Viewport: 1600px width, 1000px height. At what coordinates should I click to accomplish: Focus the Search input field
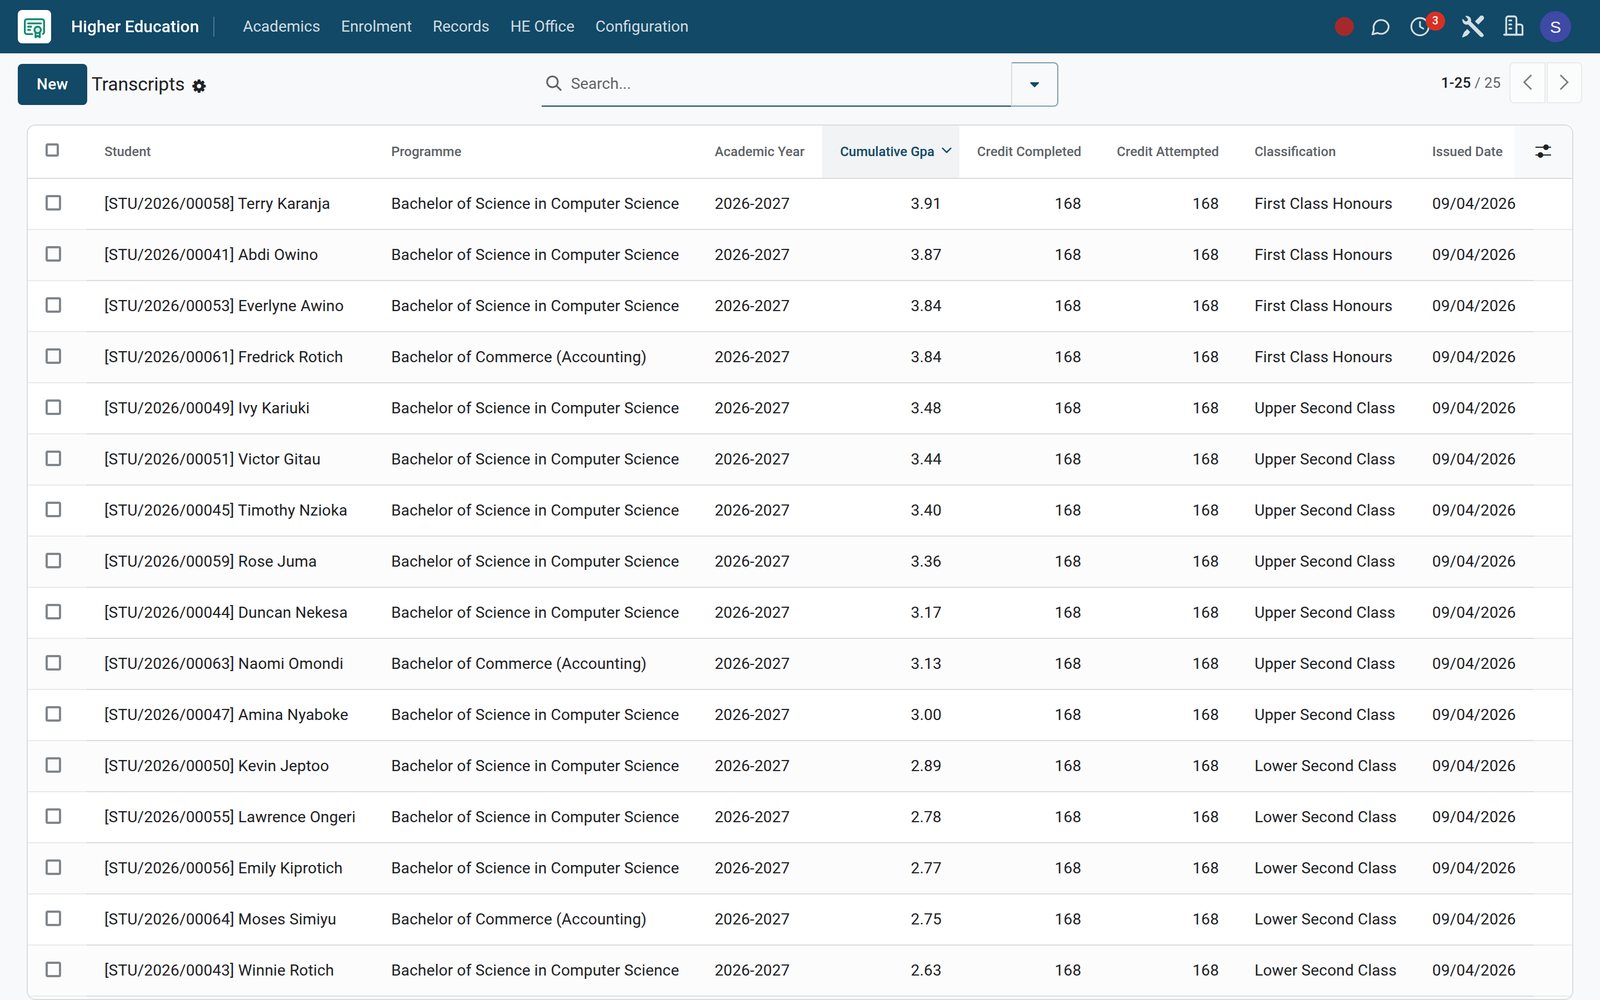click(788, 84)
